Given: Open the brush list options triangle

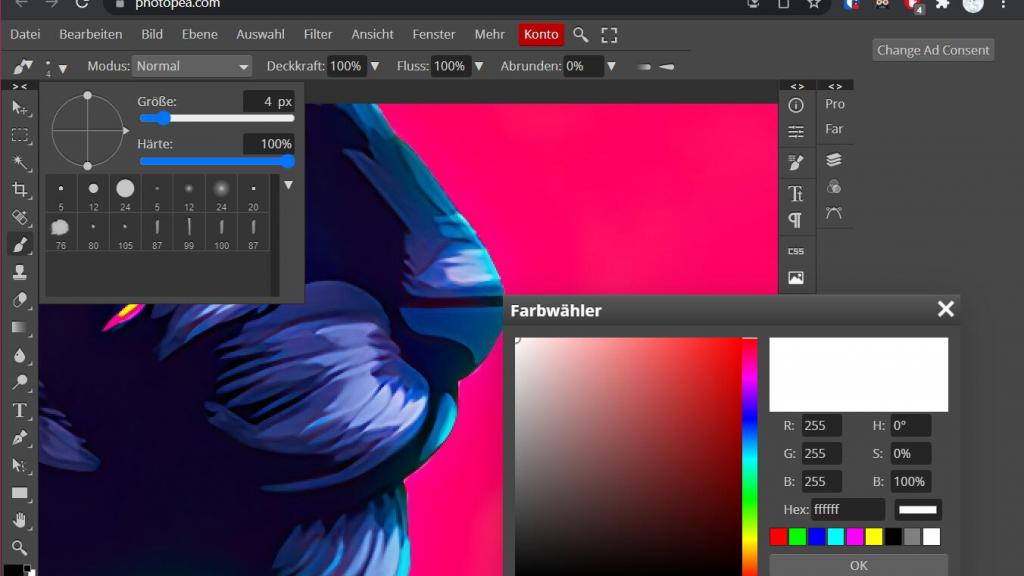Looking at the screenshot, I should click(288, 185).
